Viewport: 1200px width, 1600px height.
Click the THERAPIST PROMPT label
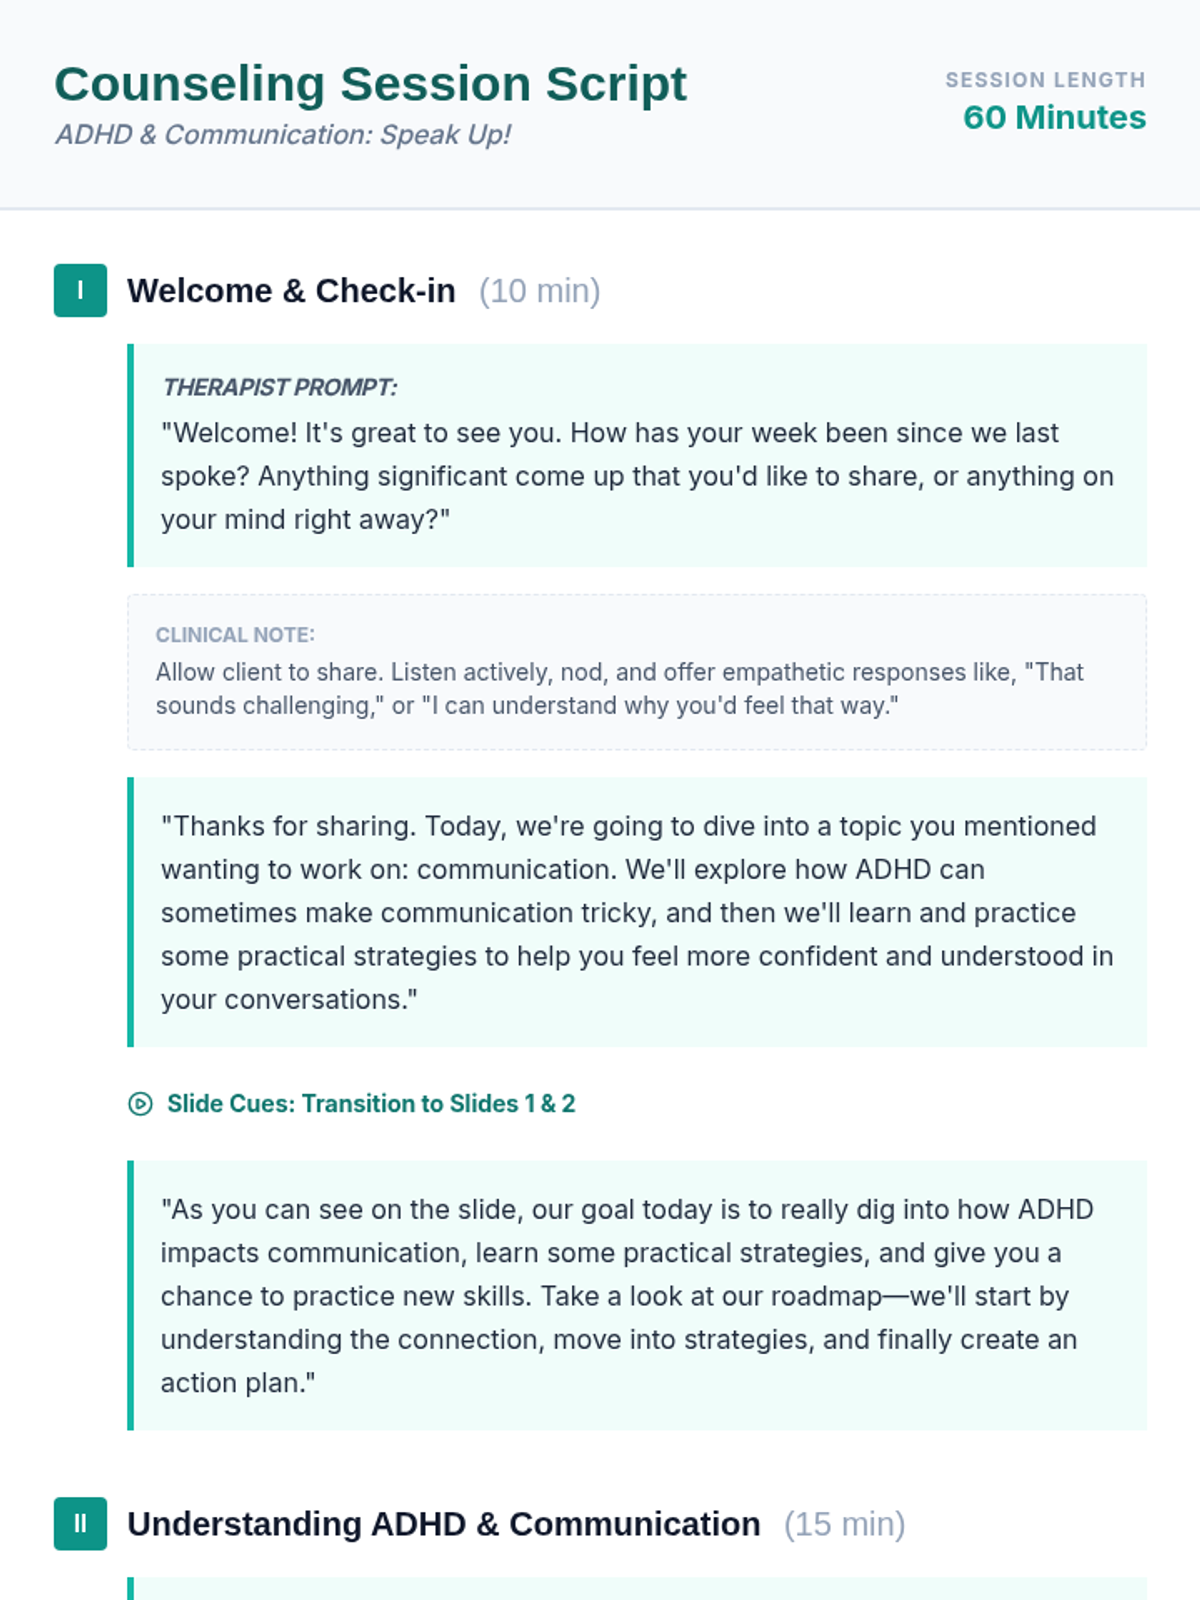click(279, 387)
